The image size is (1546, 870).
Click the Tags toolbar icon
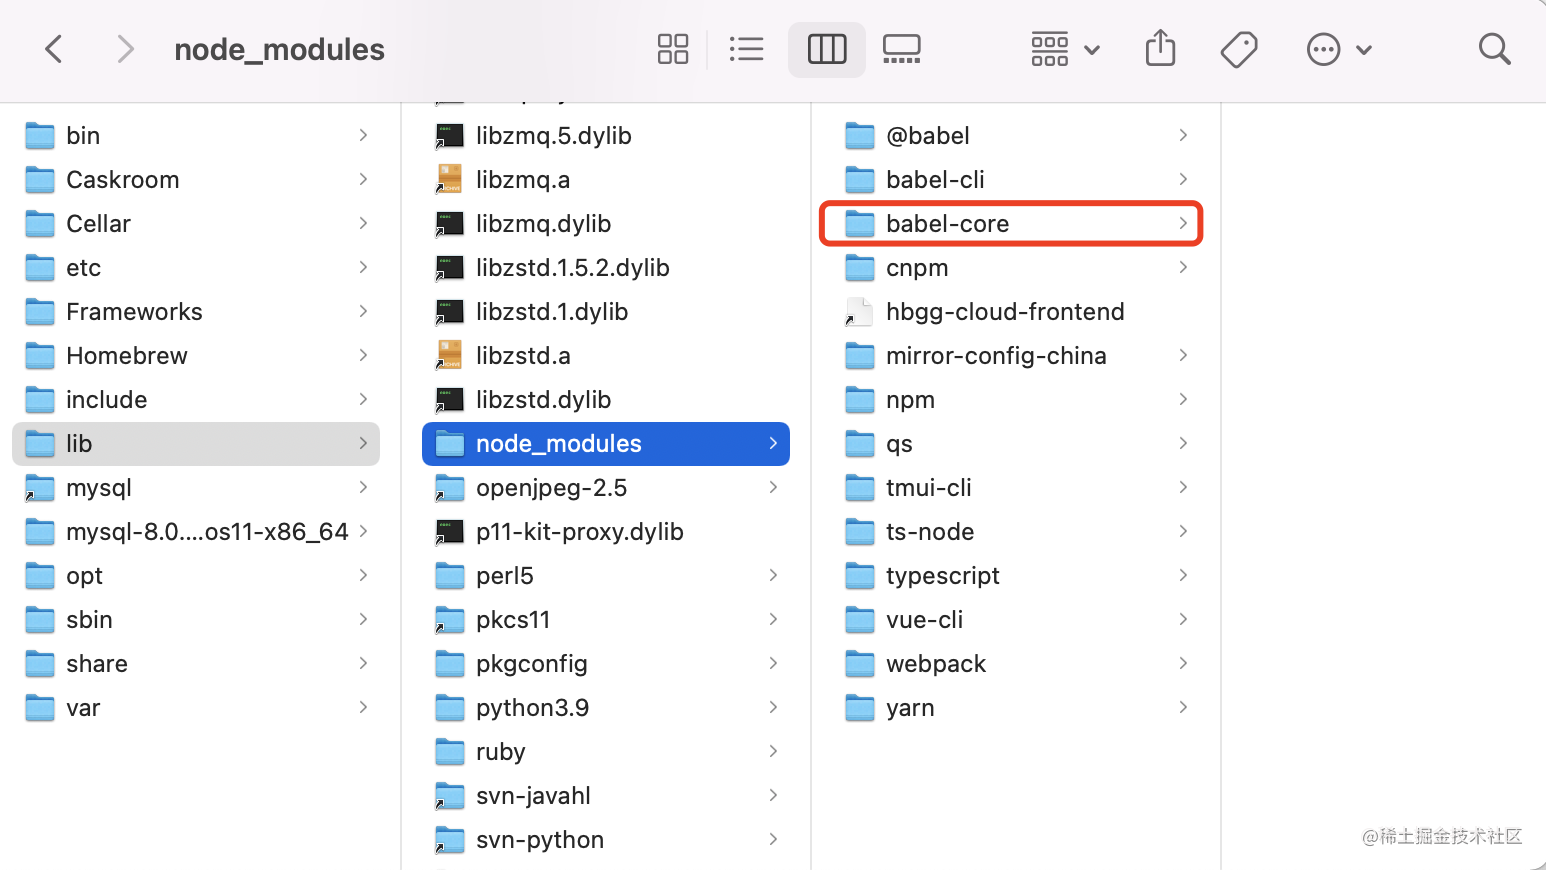[x=1239, y=49]
